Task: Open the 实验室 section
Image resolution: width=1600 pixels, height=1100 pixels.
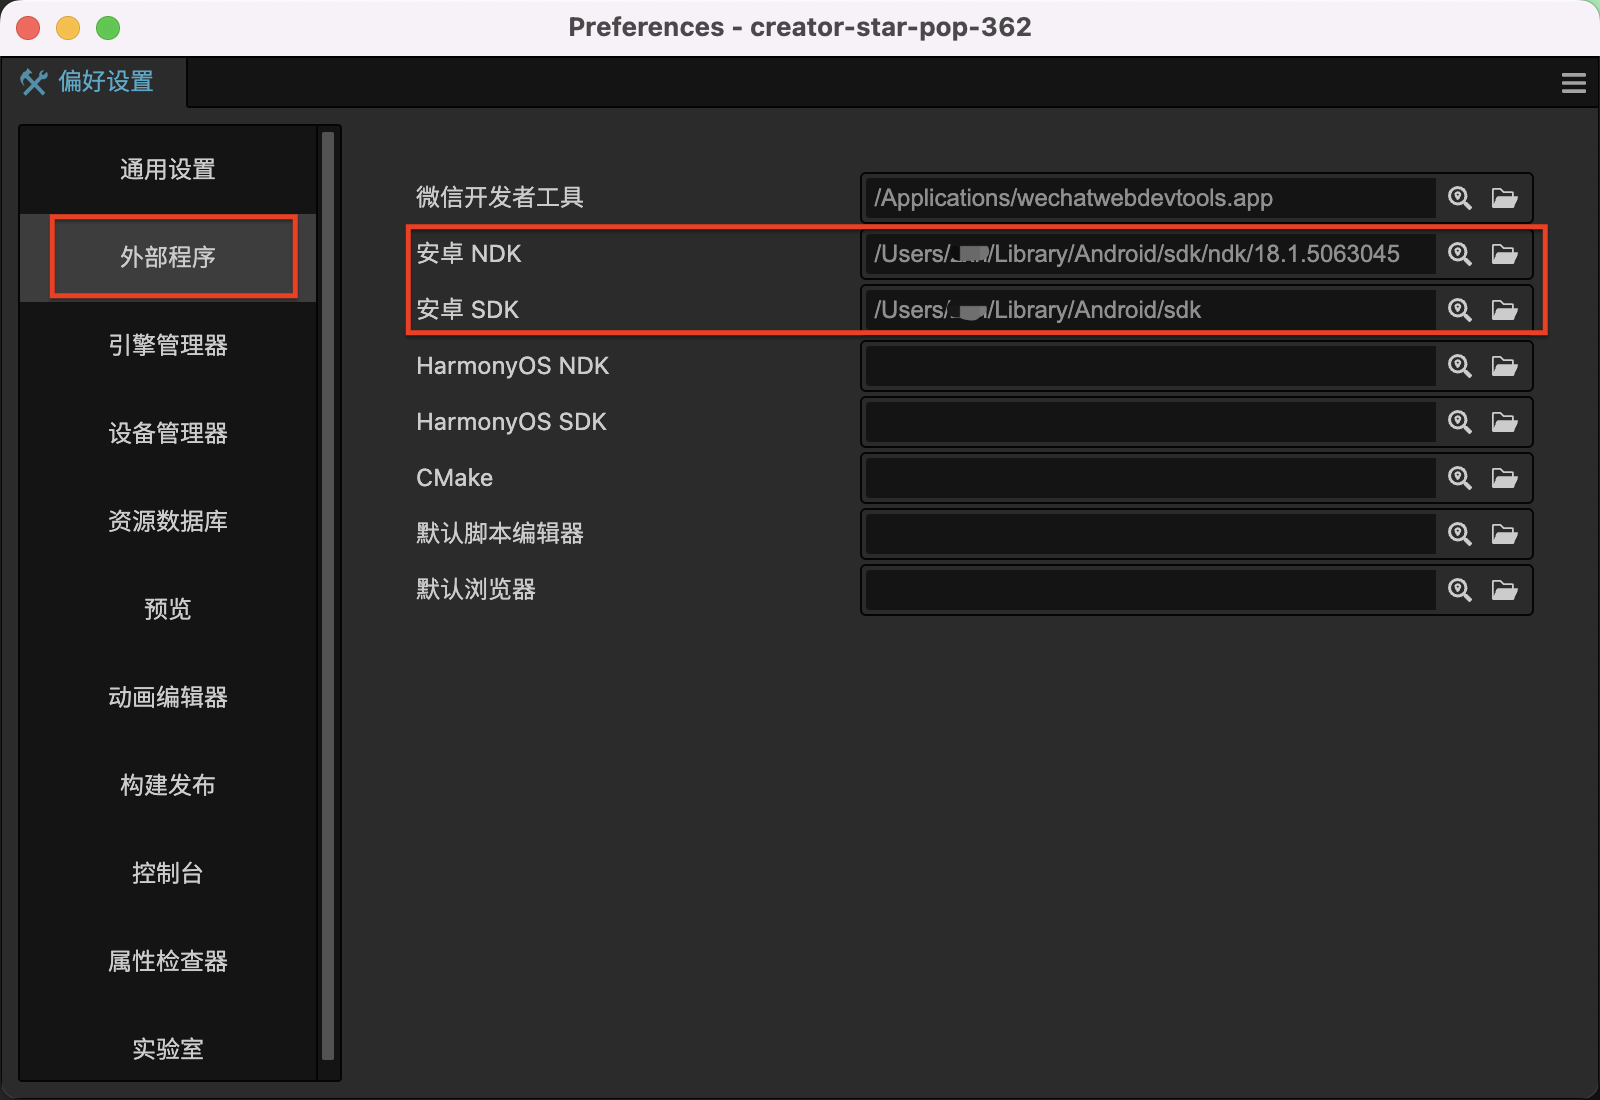Action: click(x=167, y=1049)
